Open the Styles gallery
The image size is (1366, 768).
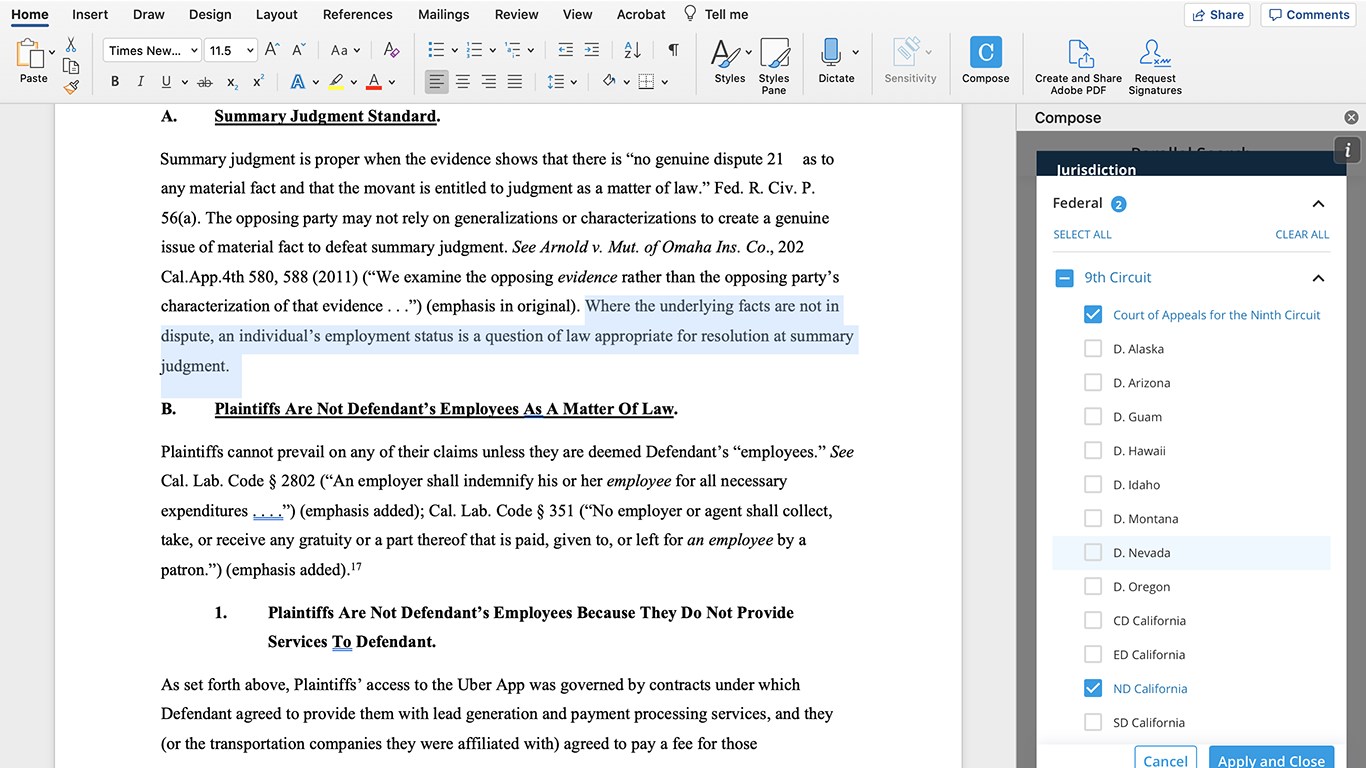pyautogui.click(x=730, y=61)
